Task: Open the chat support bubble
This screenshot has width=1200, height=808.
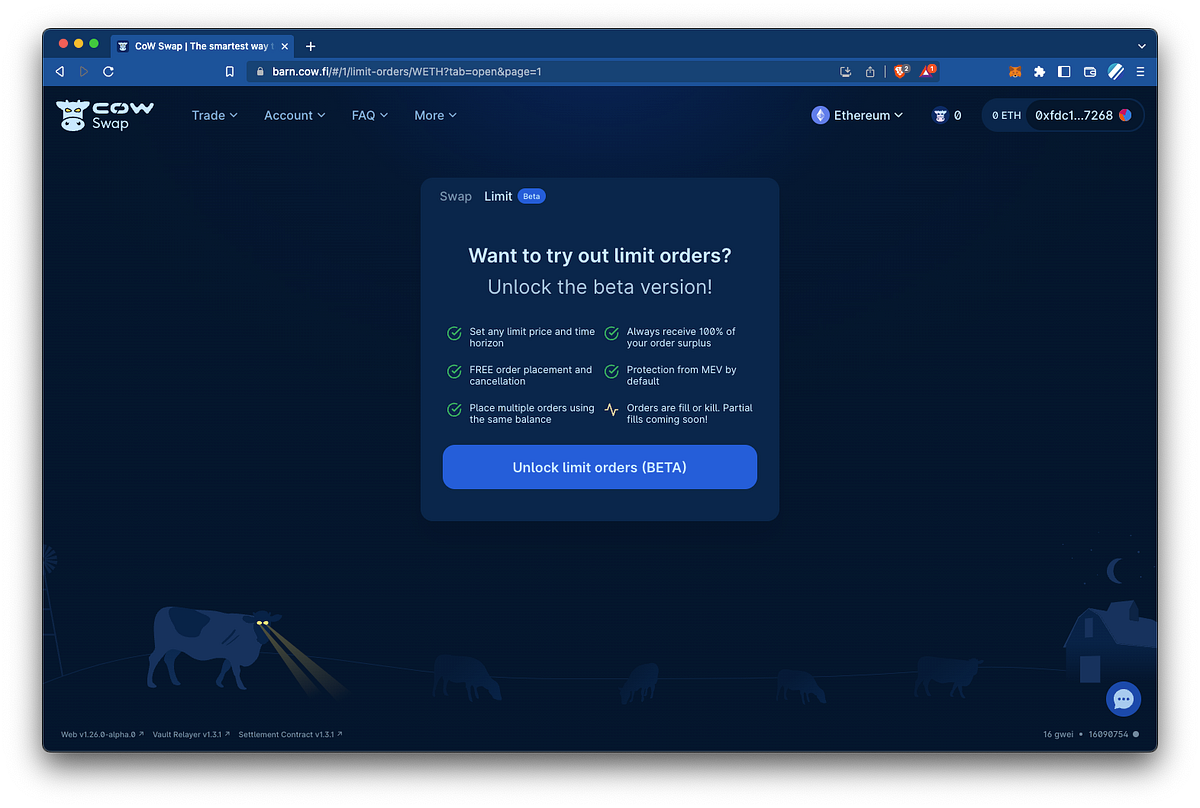Action: [1123, 699]
